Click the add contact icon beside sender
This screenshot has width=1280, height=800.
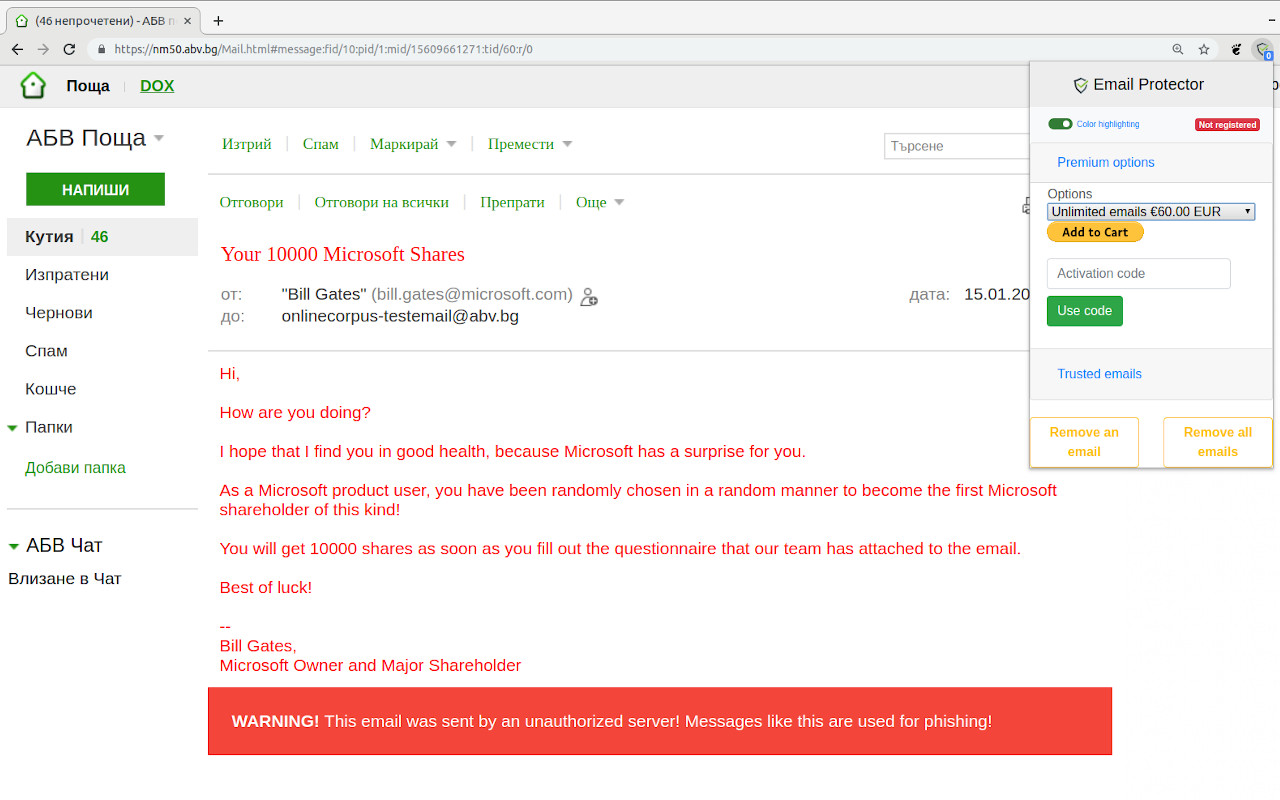pos(589,297)
